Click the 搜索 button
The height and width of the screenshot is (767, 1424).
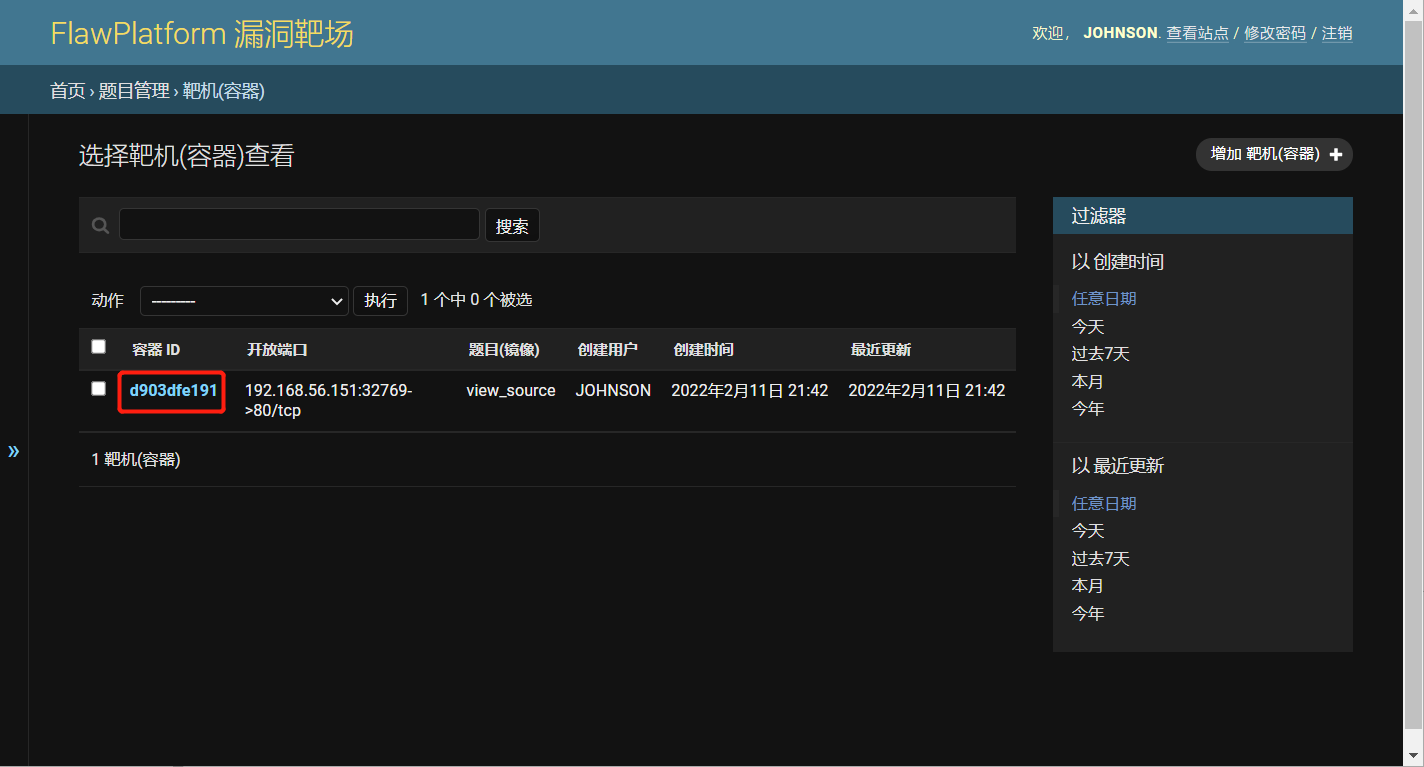pyautogui.click(x=512, y=226)
